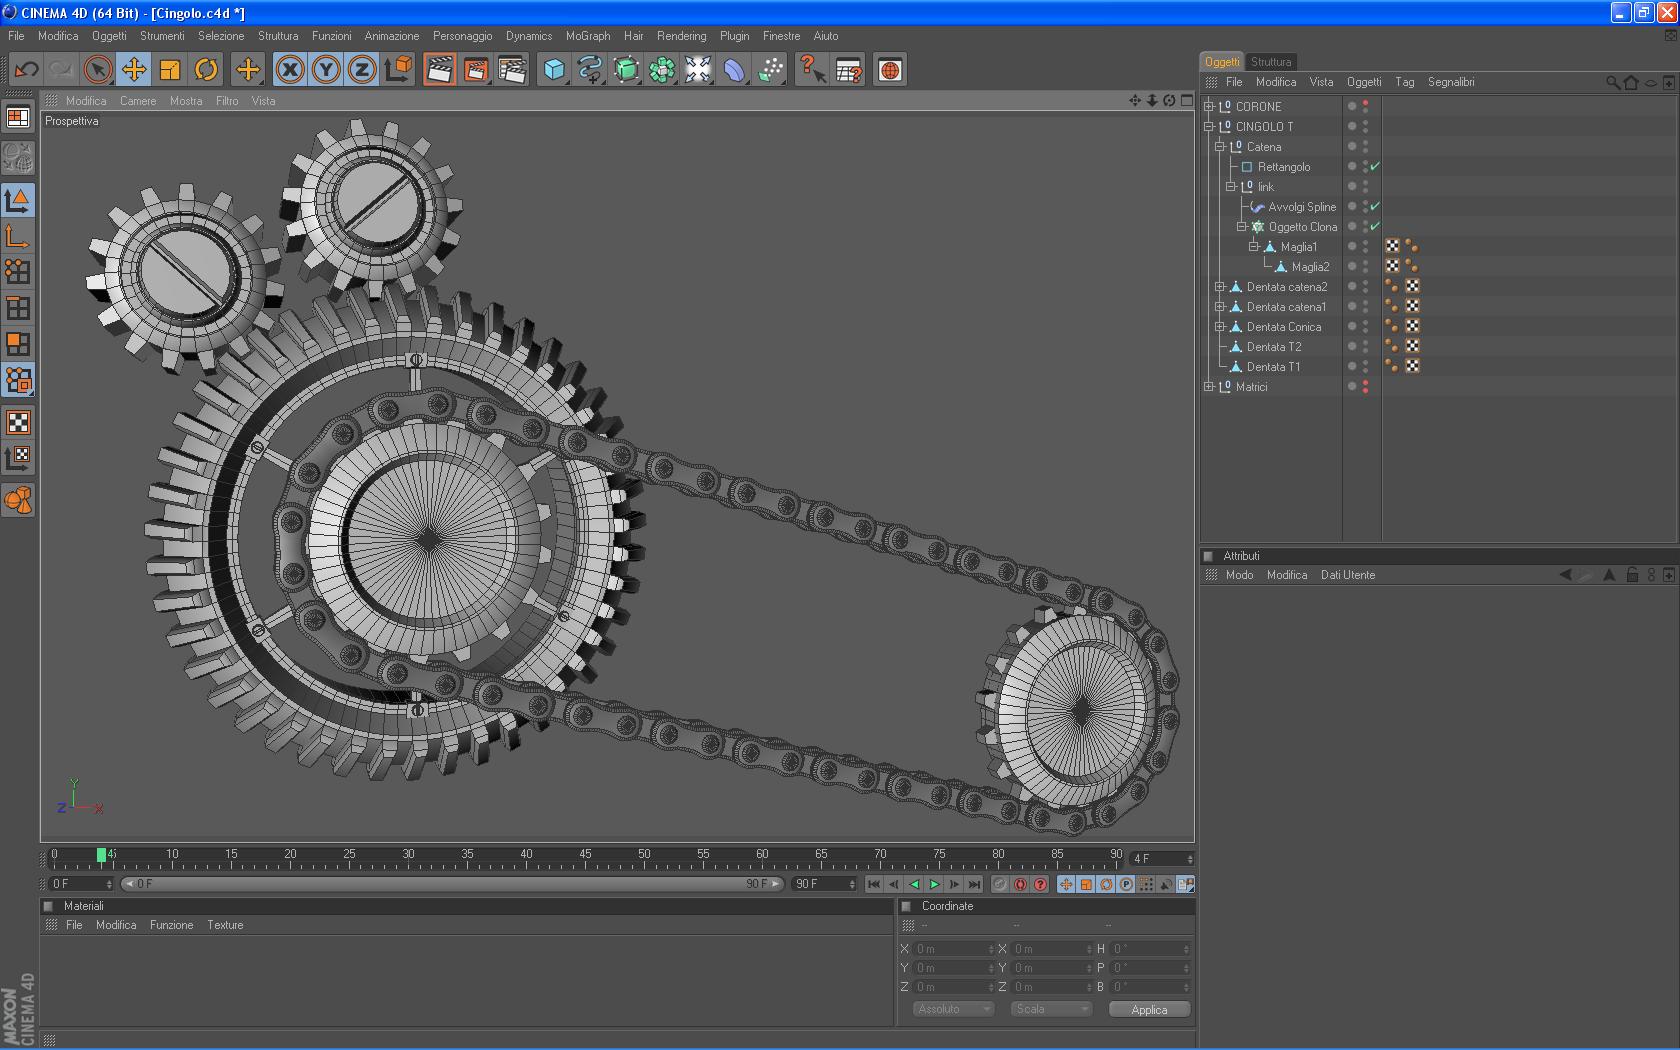This screenshot has height=1050, width=1680.
Task: Select the Rotate tool in the toolbar
Action: click(x=206, y=69)
